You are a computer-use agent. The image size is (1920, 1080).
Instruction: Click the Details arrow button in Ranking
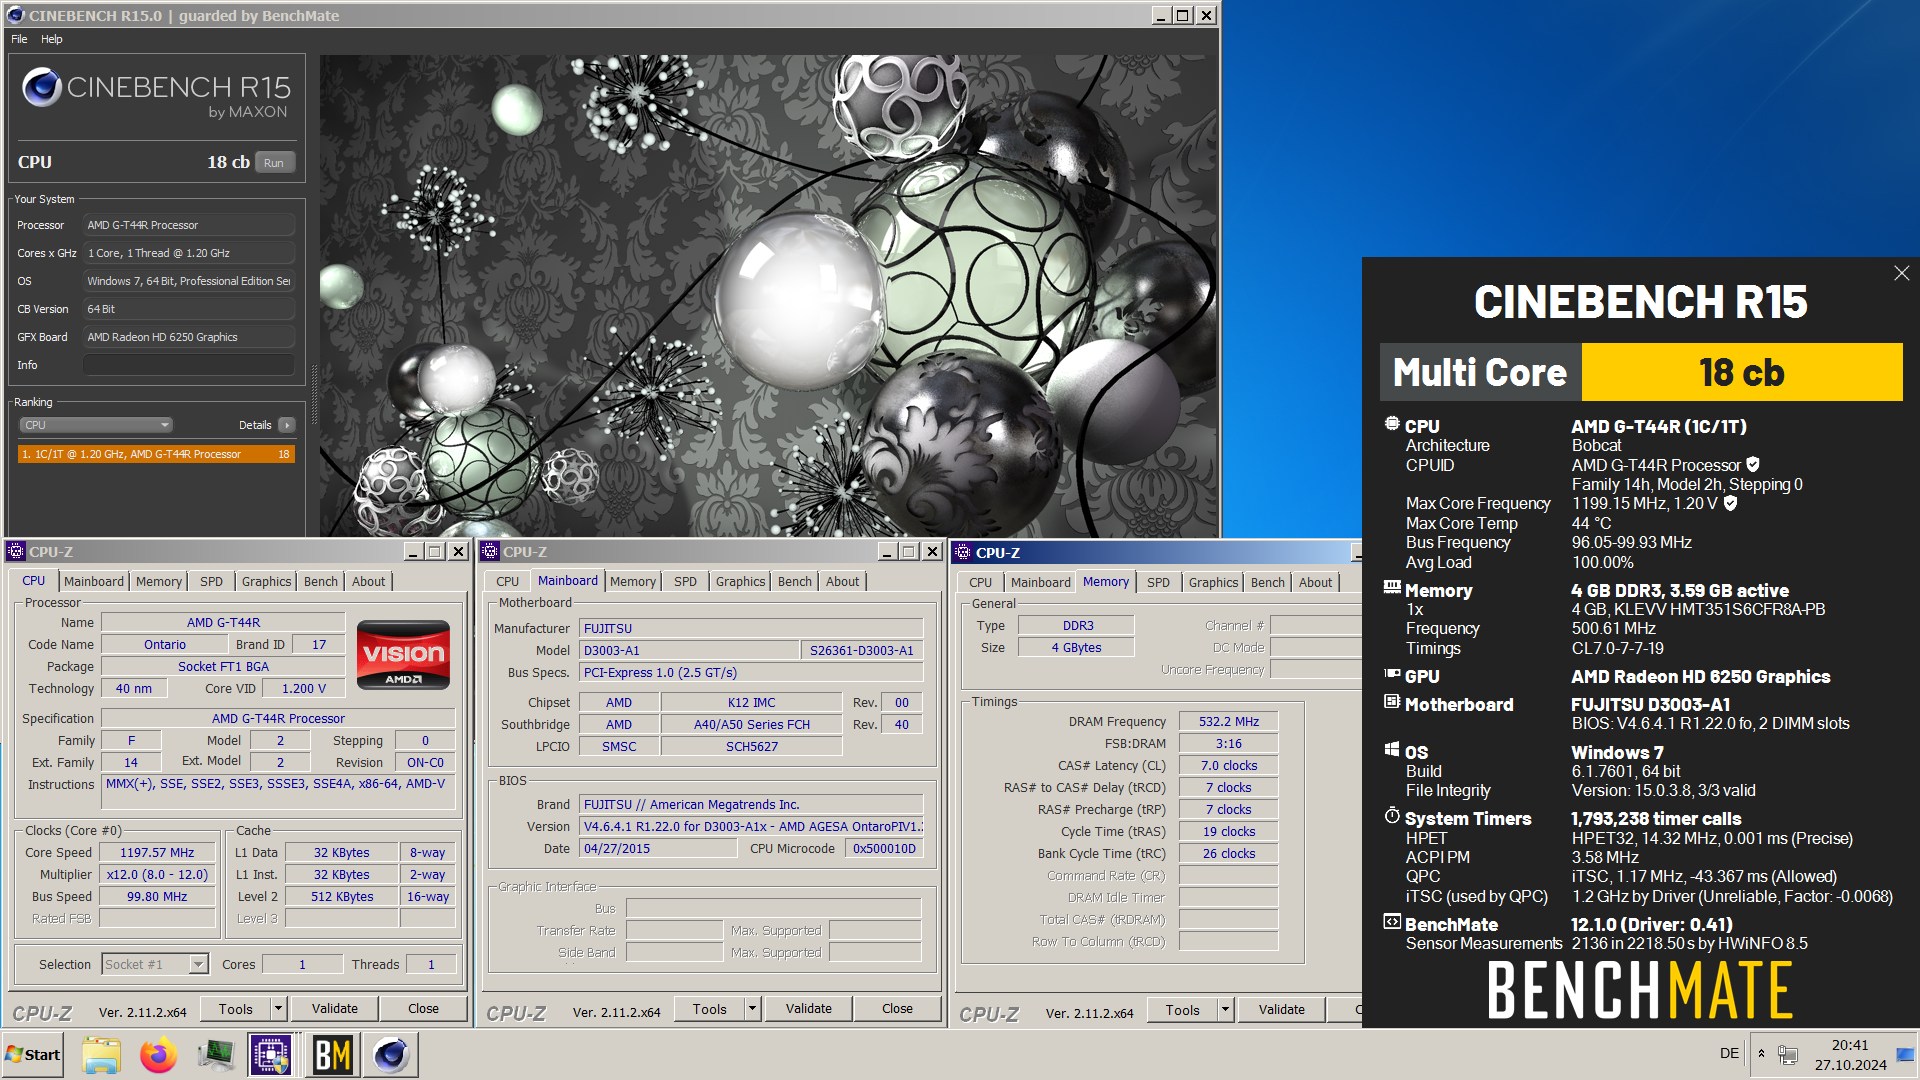(287, 425)
